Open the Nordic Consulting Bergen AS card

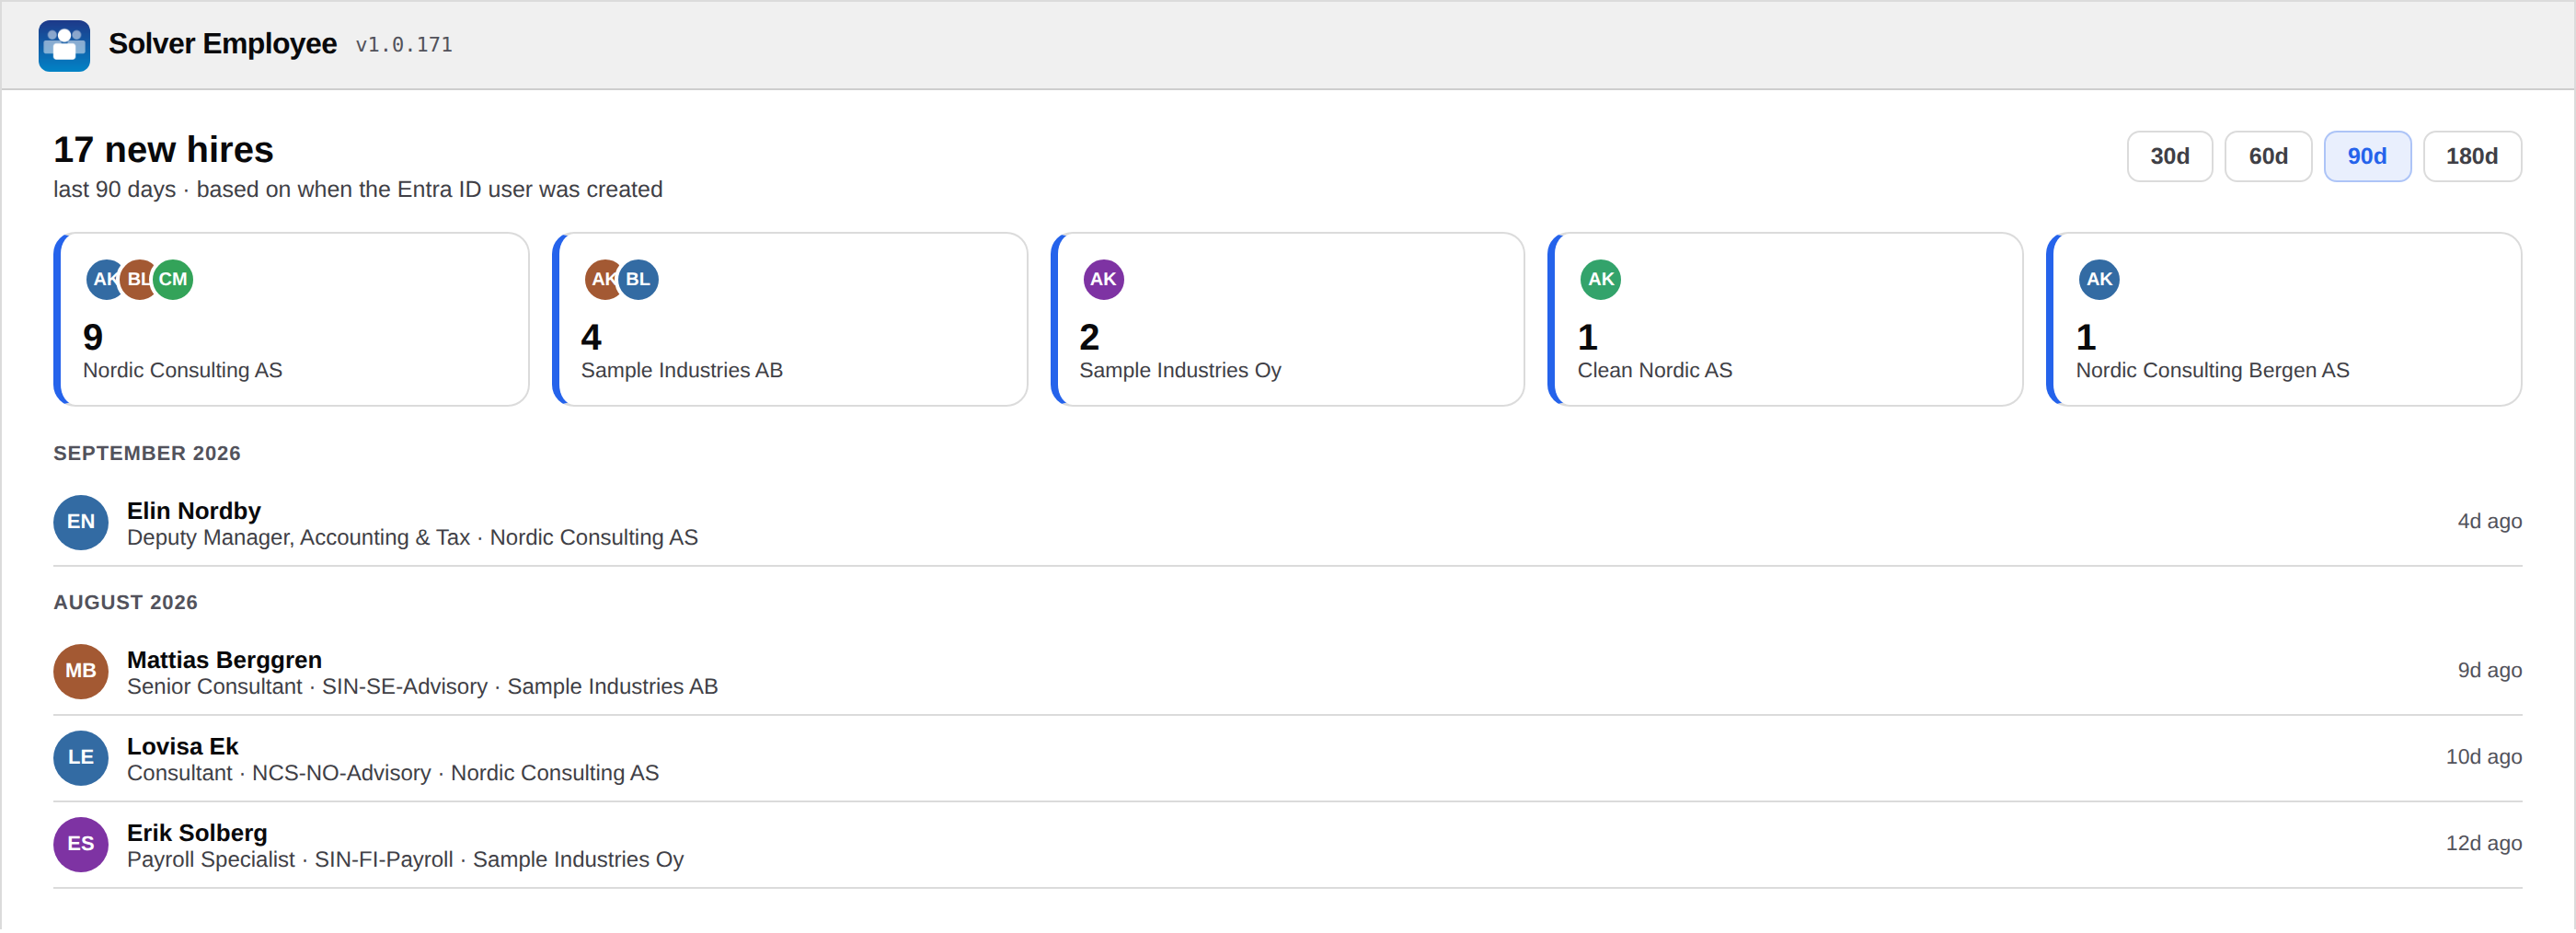click(x=2284, y=320)
